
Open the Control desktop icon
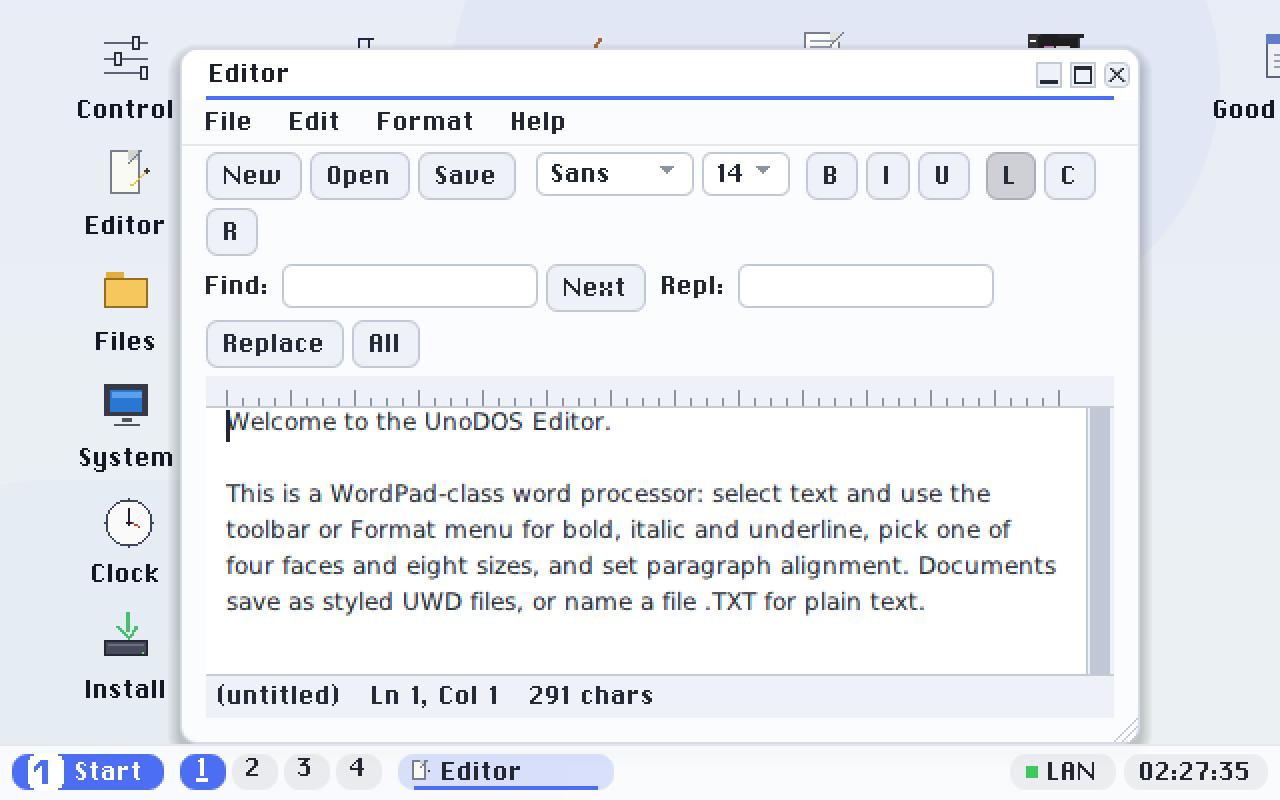pos(126,78)
